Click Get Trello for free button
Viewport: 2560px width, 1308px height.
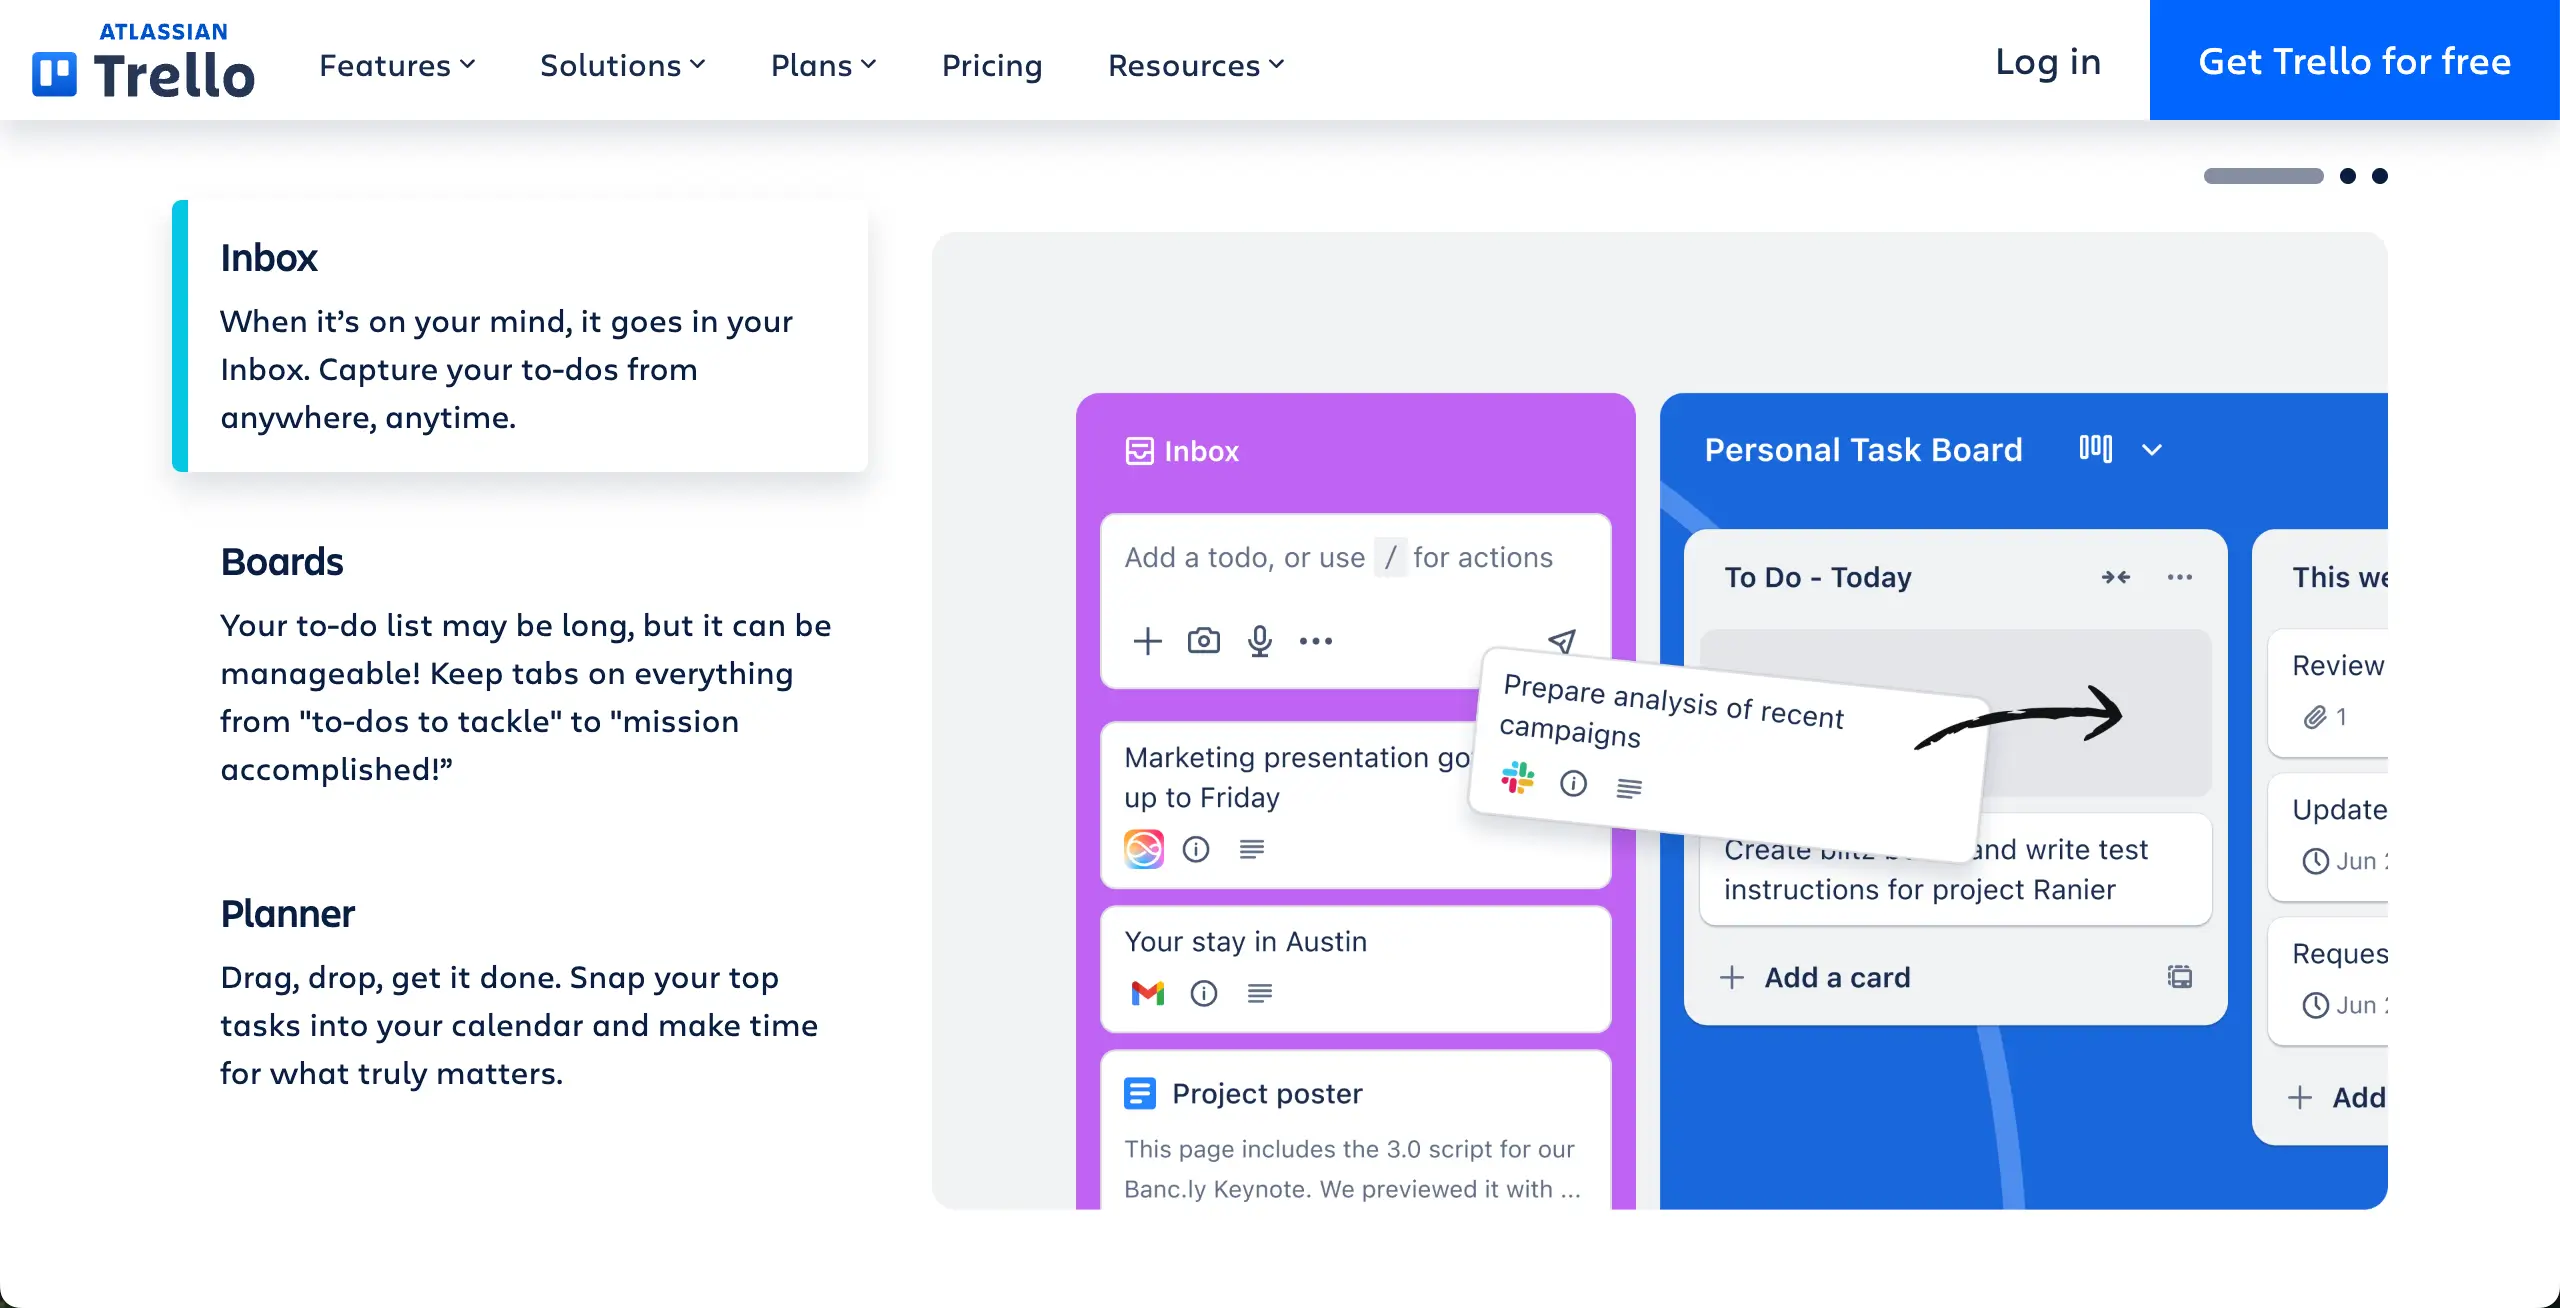click(x=2355, y=60)
